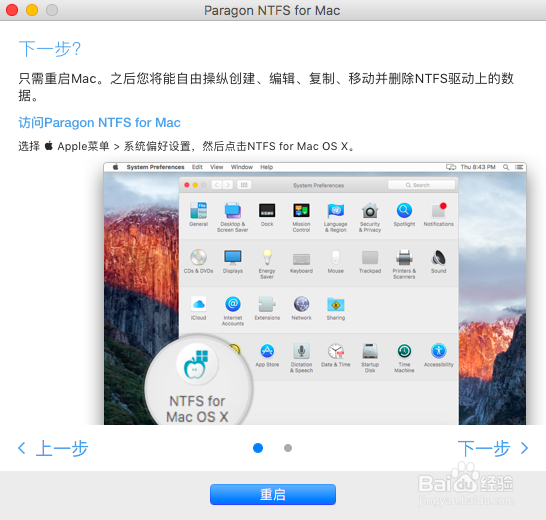546x520 pixels.
Task: Click the Network preferences icon
Action: pos(301,304)
